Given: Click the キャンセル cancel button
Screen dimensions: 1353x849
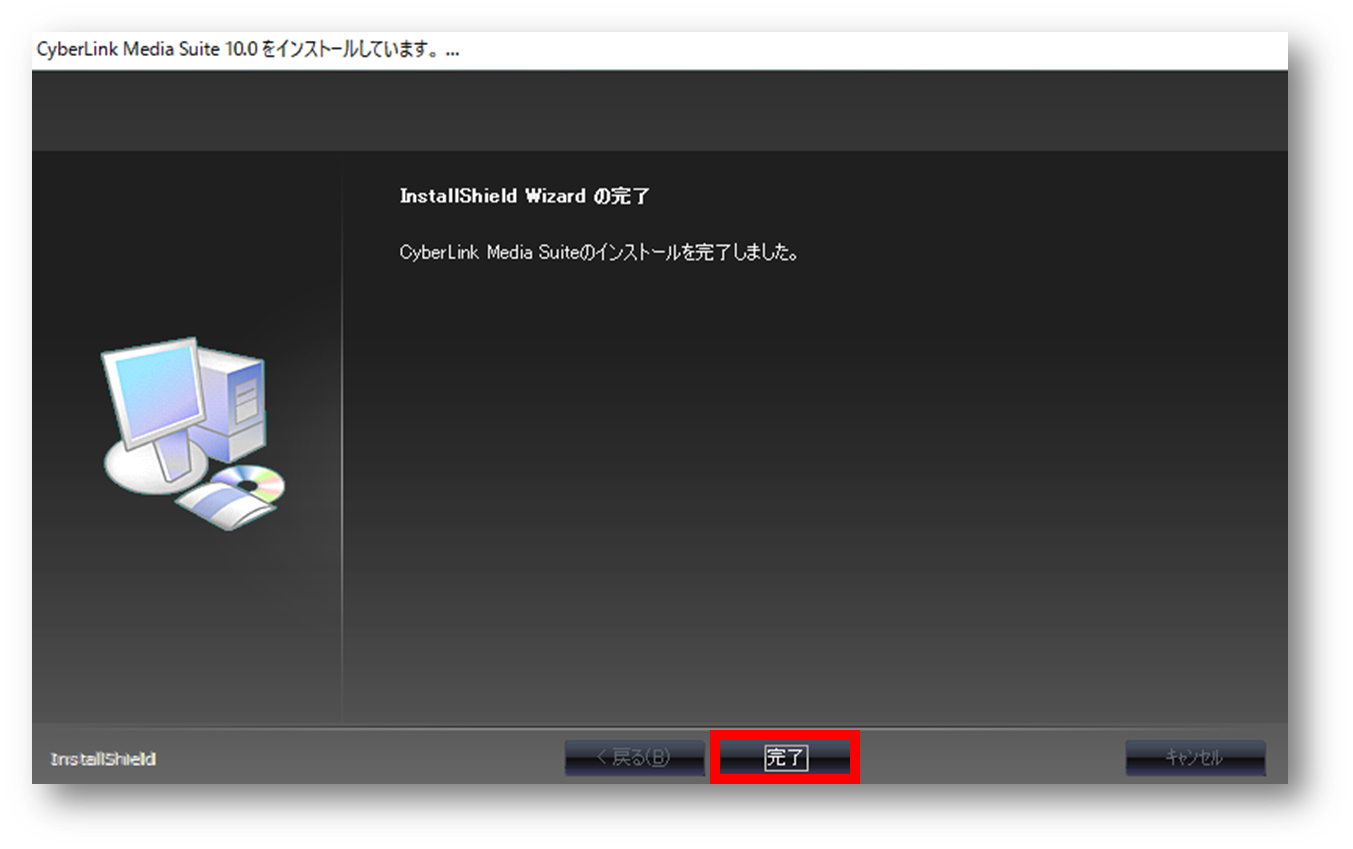Looking at the screenshot, I should pyautogui.click(x=1195, y=758).
